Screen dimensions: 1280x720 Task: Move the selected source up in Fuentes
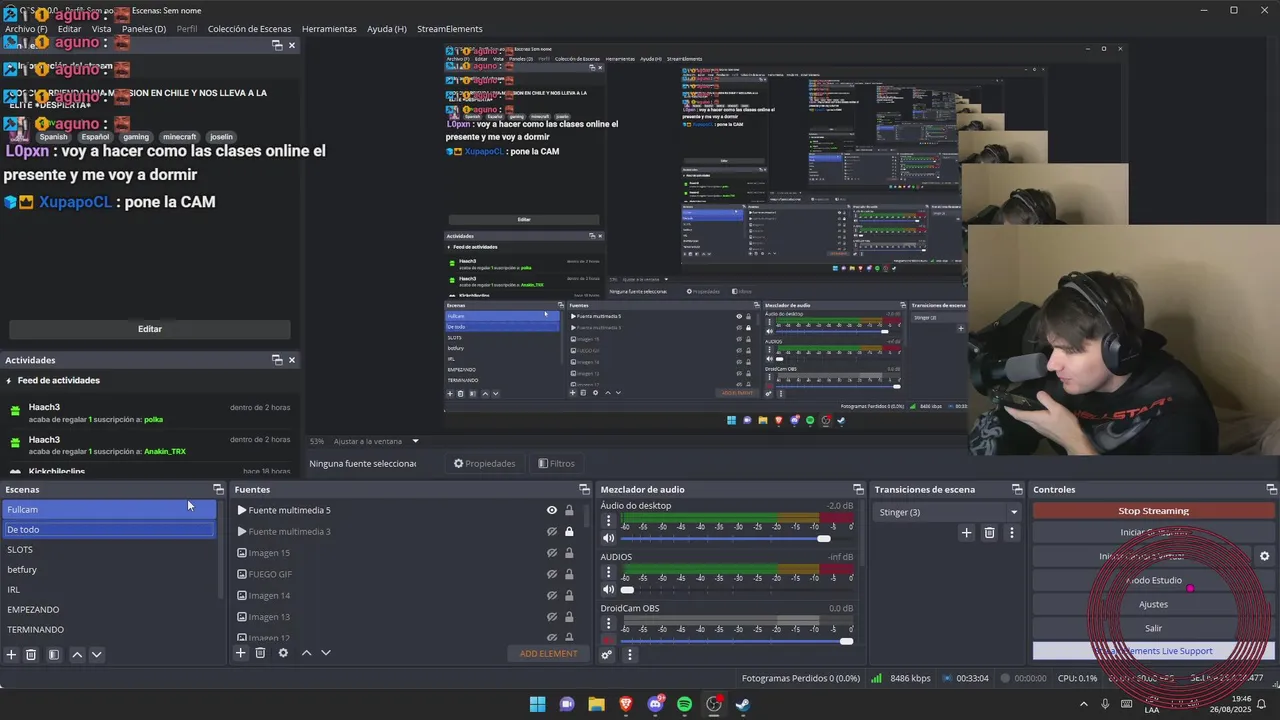tap(306, 653)
